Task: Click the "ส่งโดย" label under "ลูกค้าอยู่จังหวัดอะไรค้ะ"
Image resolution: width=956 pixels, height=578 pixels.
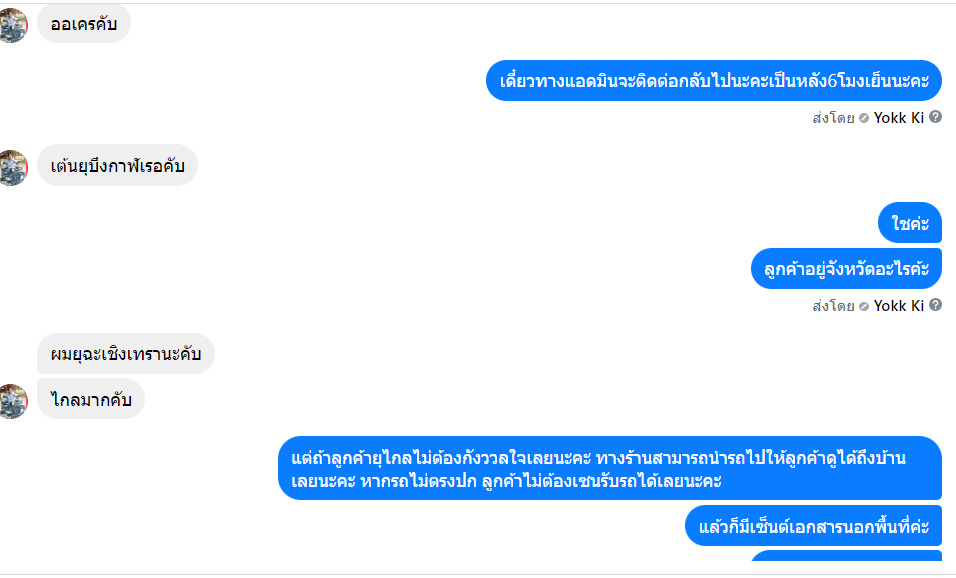Action: [833, 305]
